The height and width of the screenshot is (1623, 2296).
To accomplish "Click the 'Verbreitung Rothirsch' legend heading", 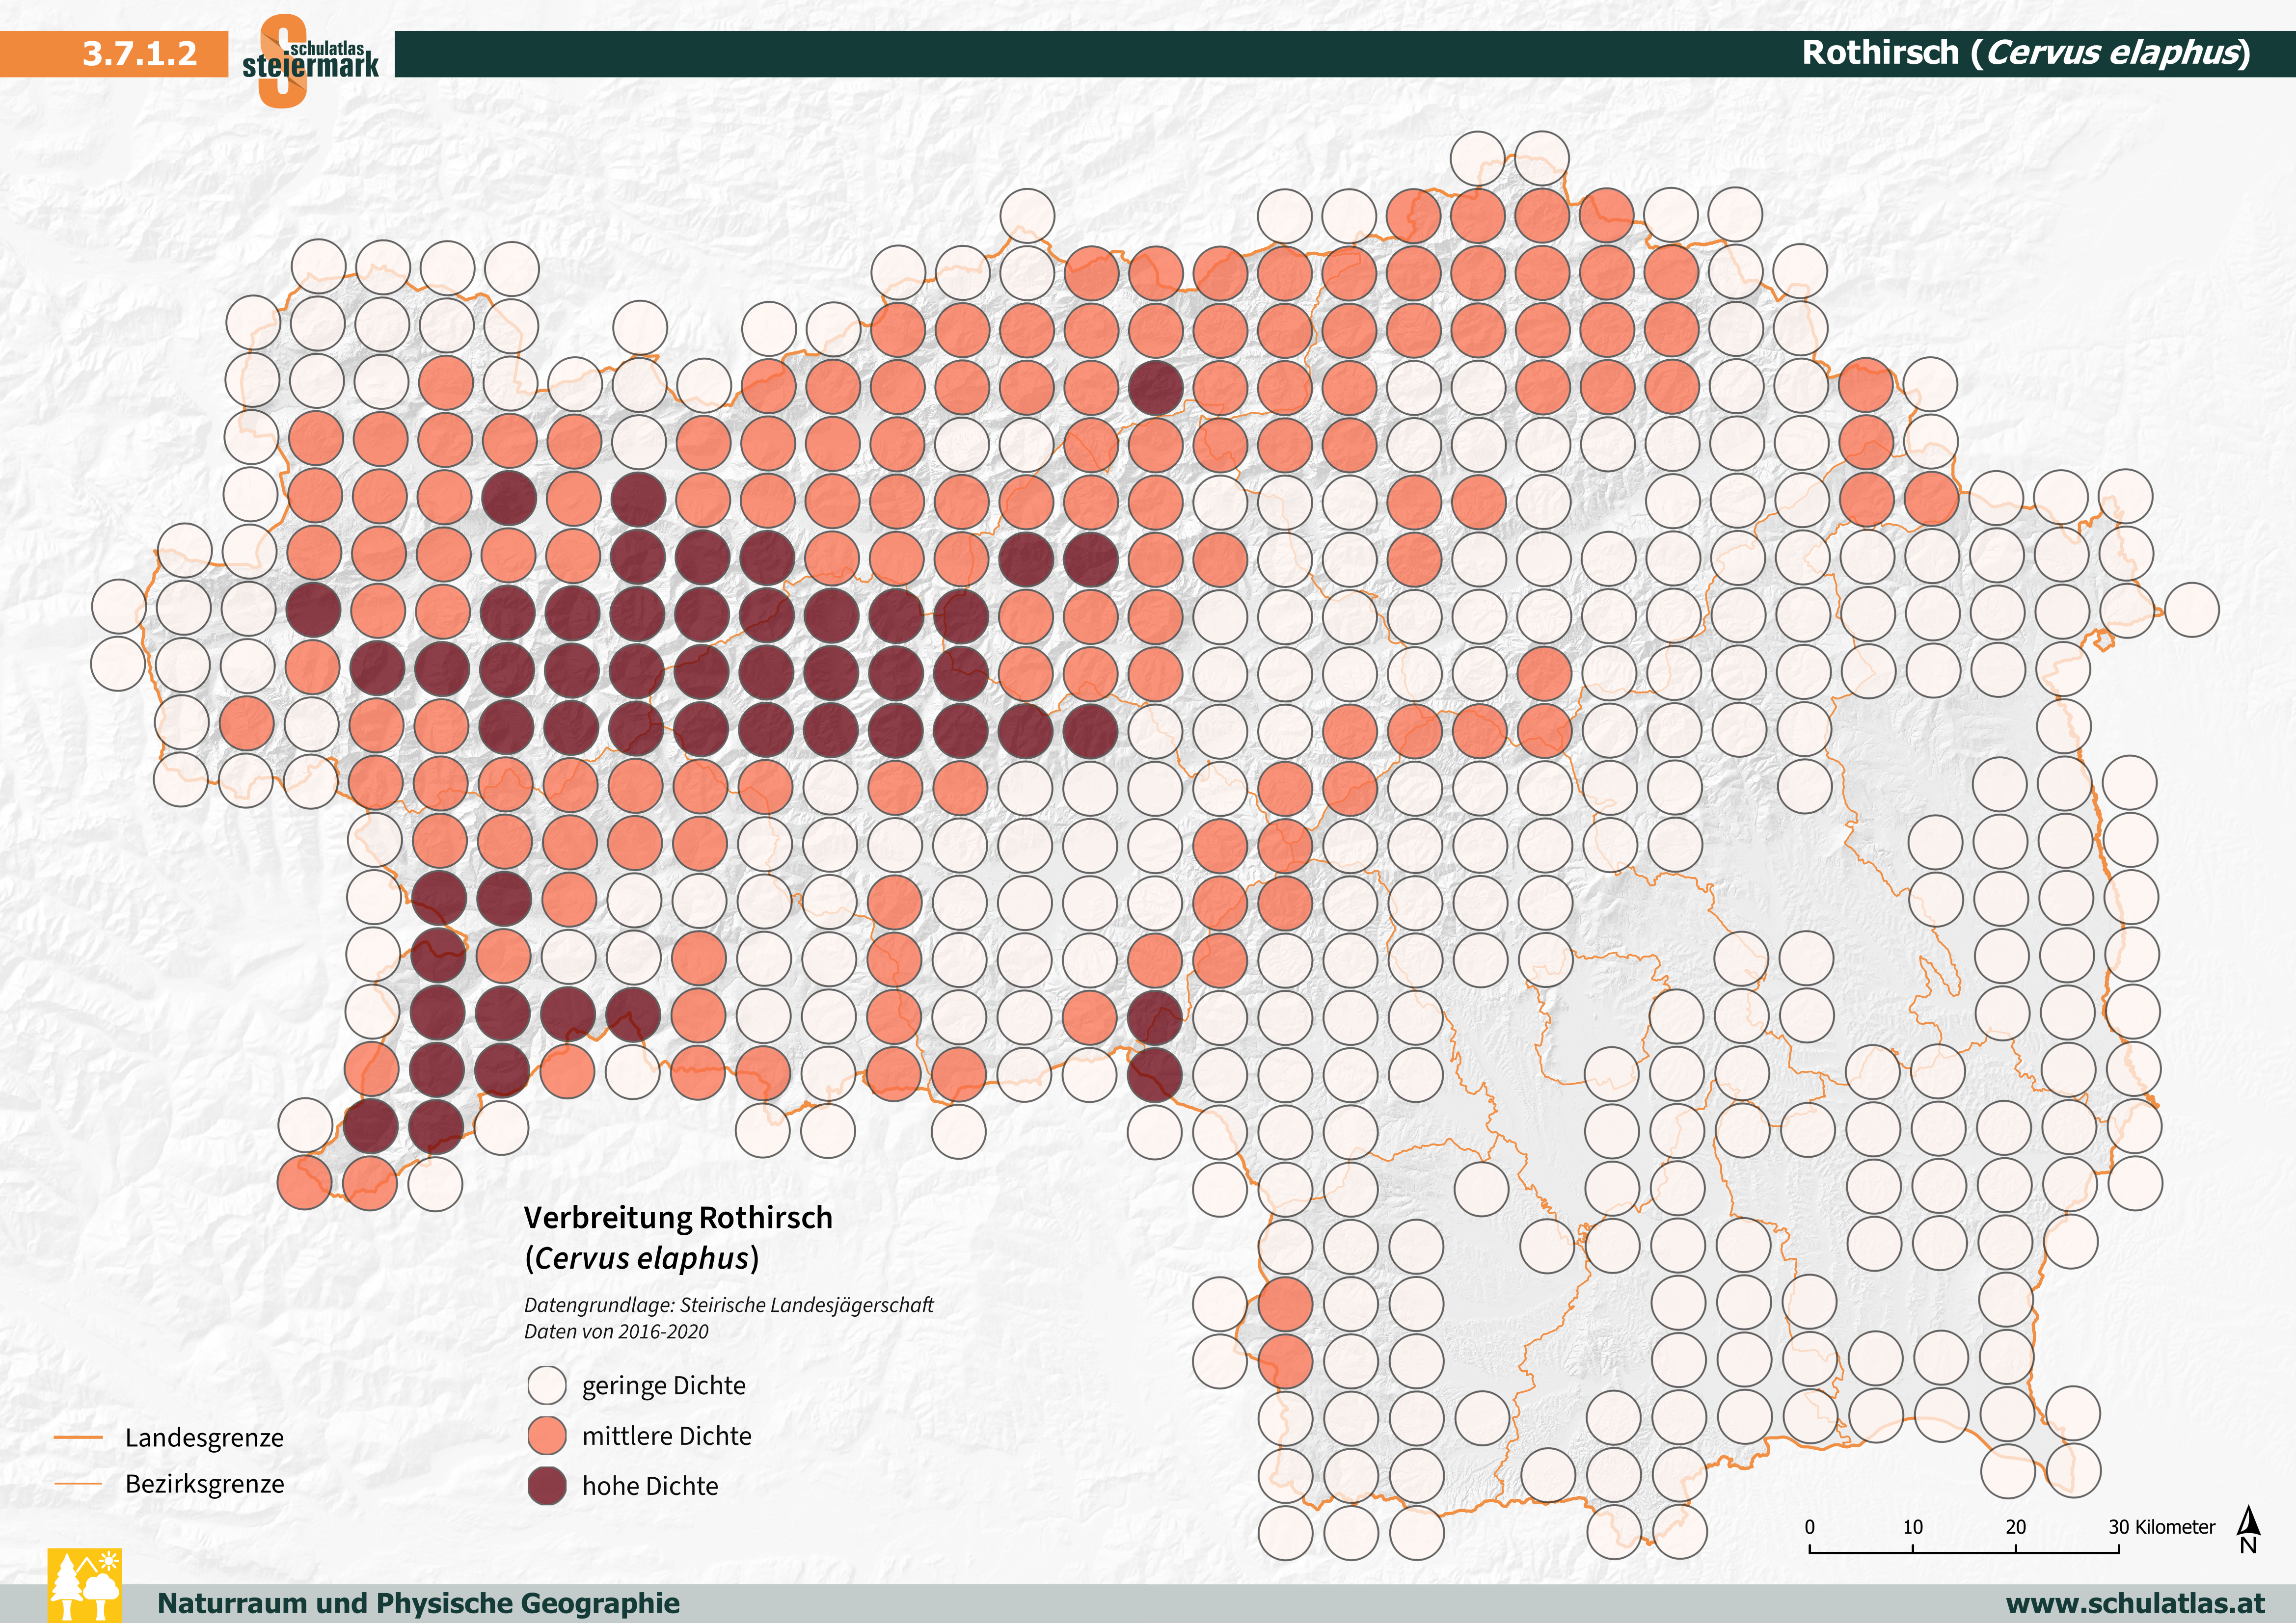I will tap(678, 1217).
